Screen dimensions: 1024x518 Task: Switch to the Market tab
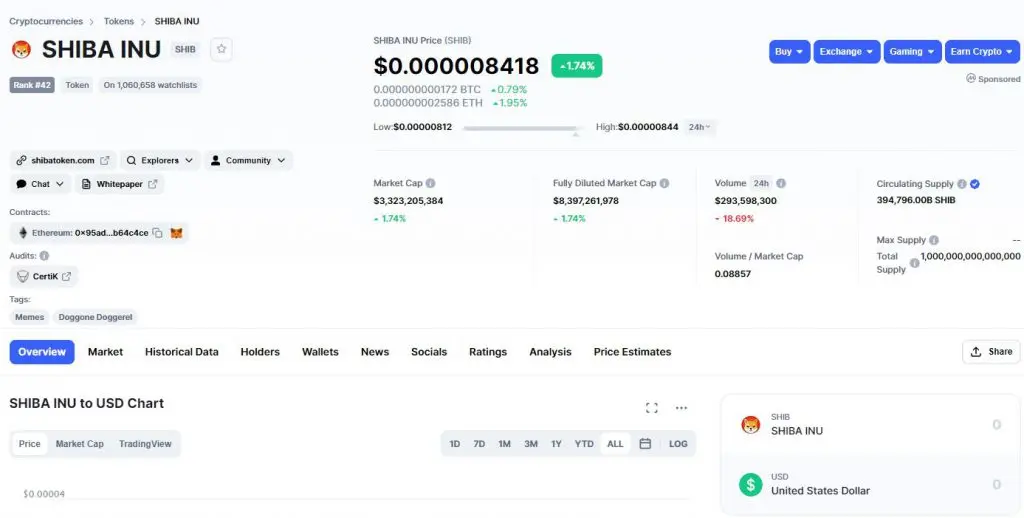click(105, 352)
